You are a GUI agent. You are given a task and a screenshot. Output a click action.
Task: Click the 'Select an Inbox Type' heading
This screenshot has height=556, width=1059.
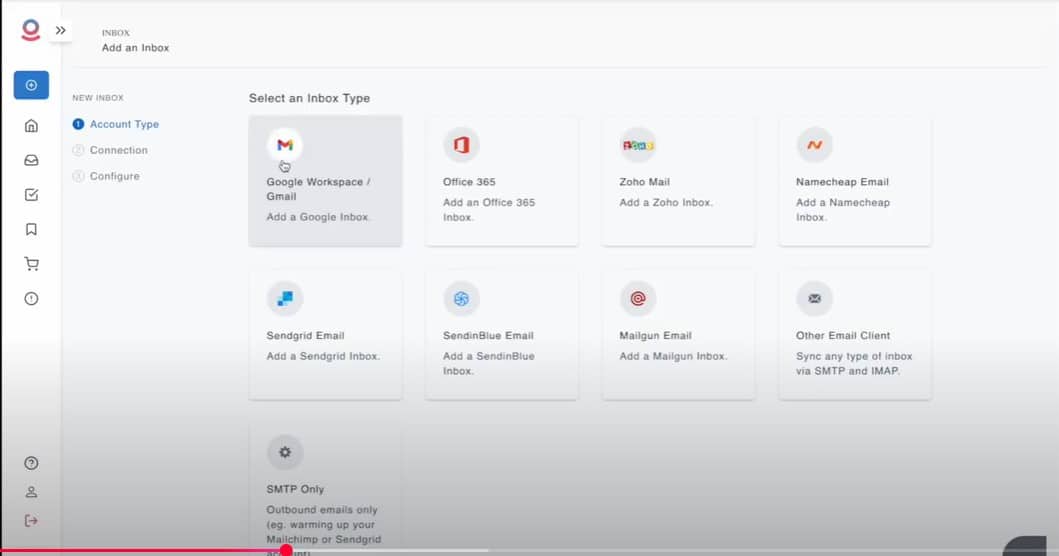(x=309, y=98)
